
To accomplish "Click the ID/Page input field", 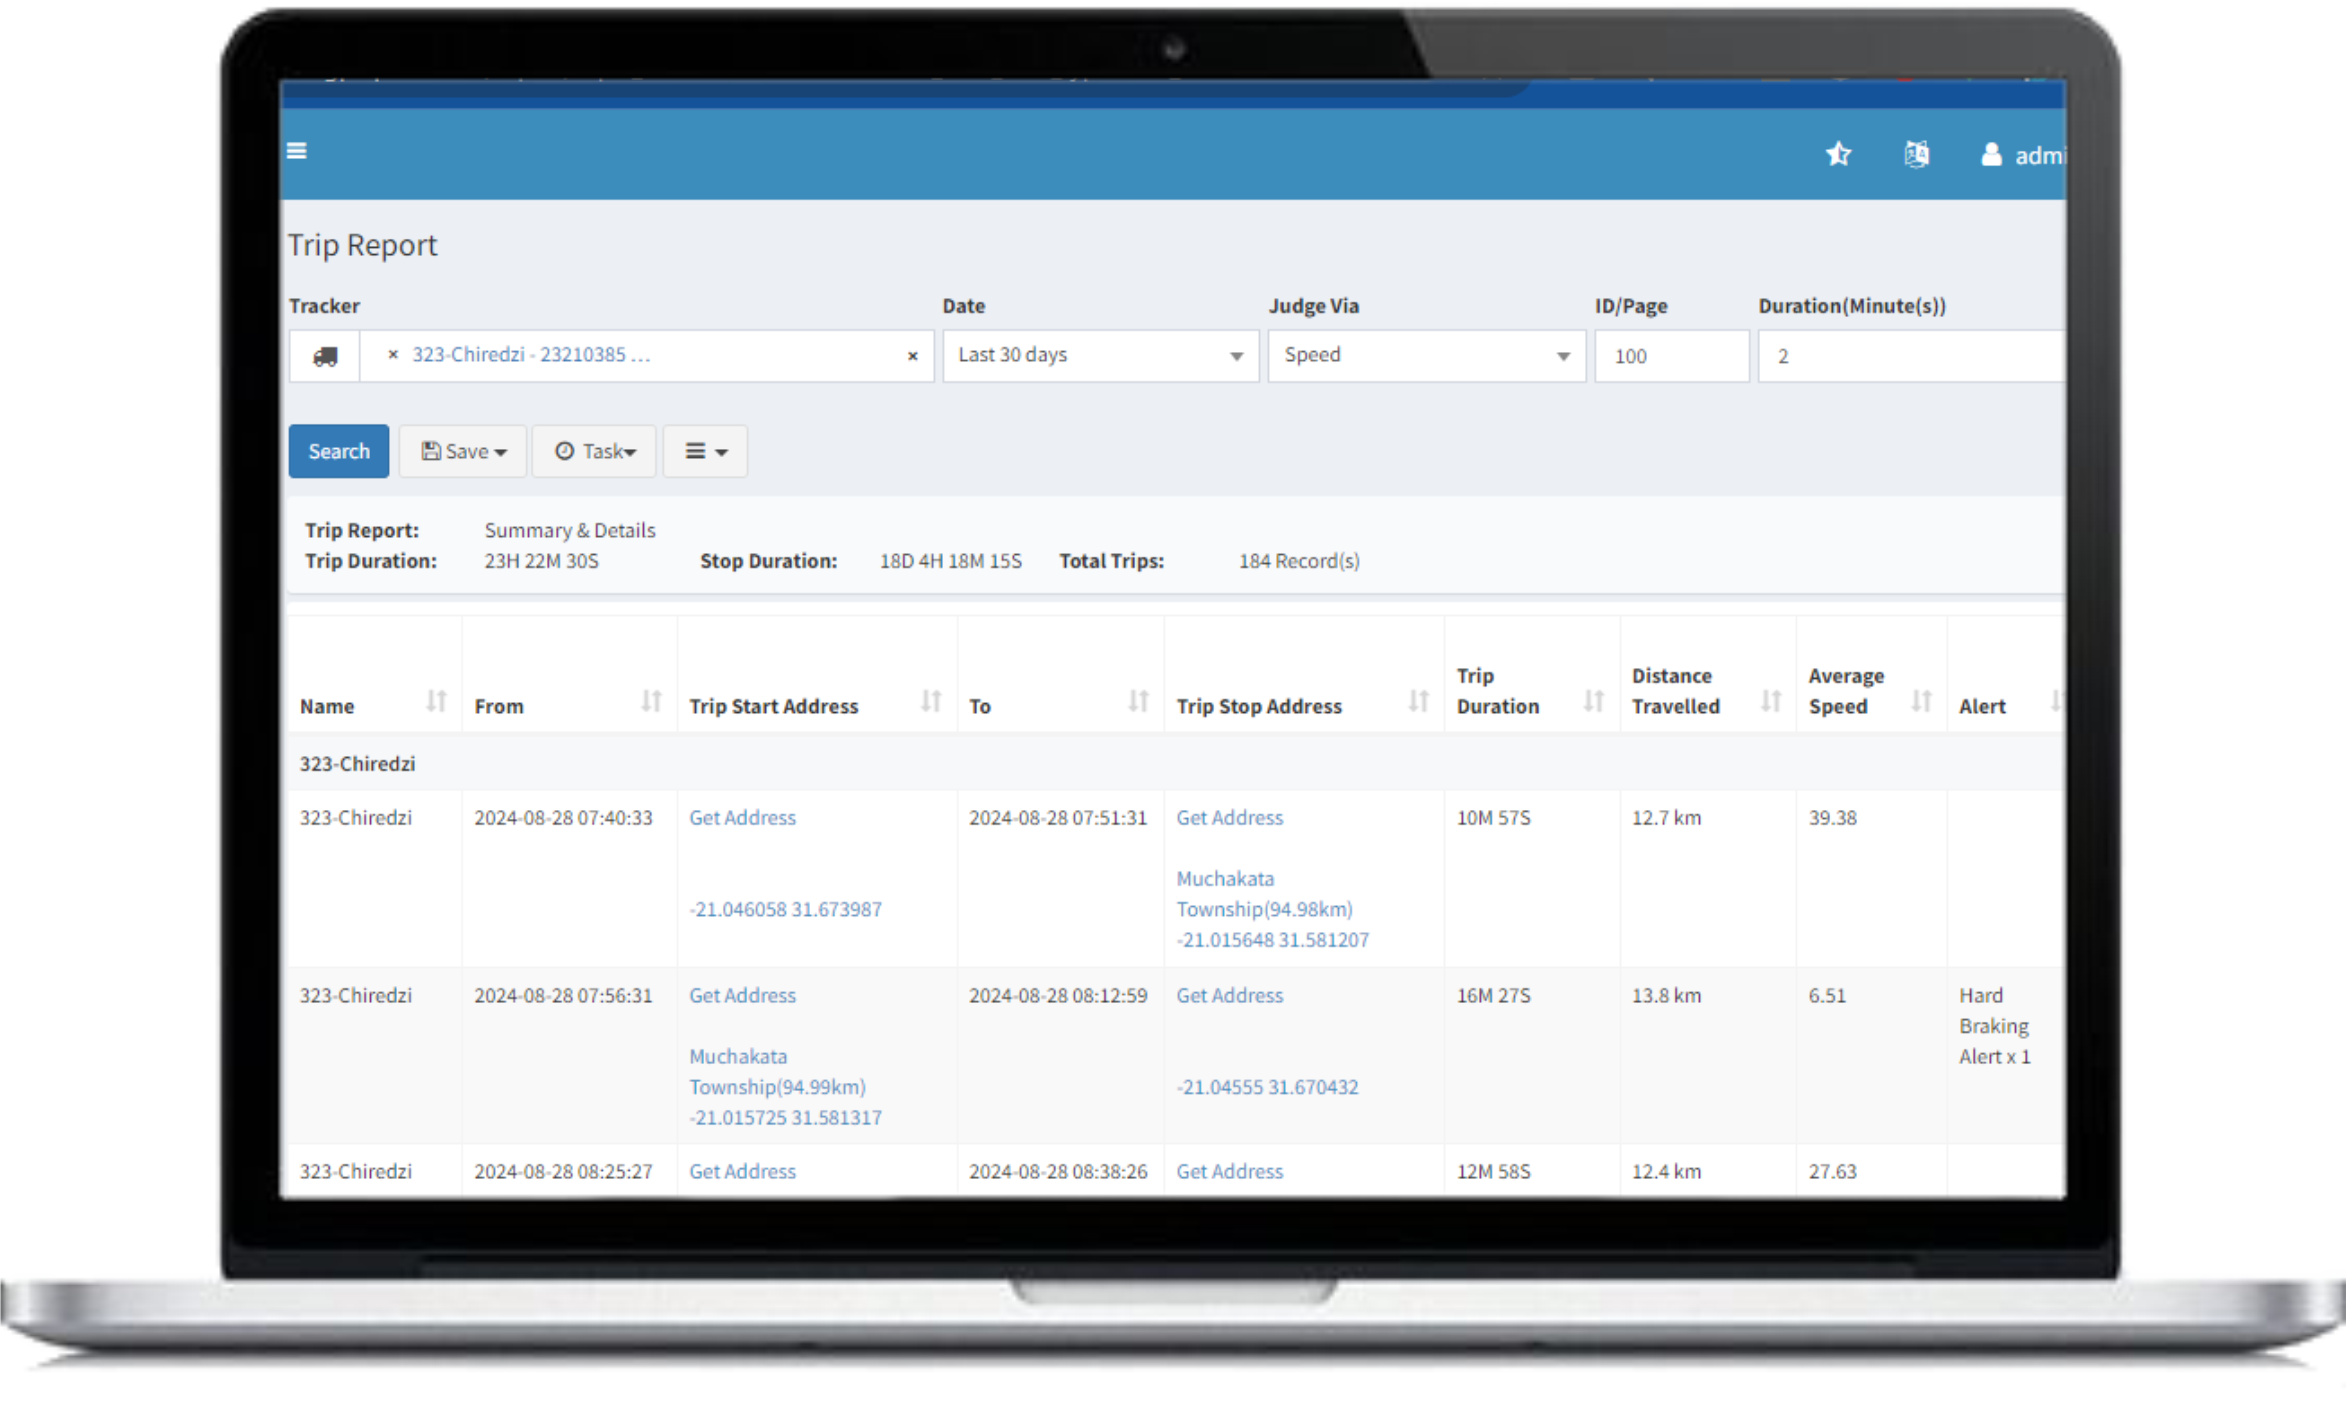I will tap(1671, 356).
